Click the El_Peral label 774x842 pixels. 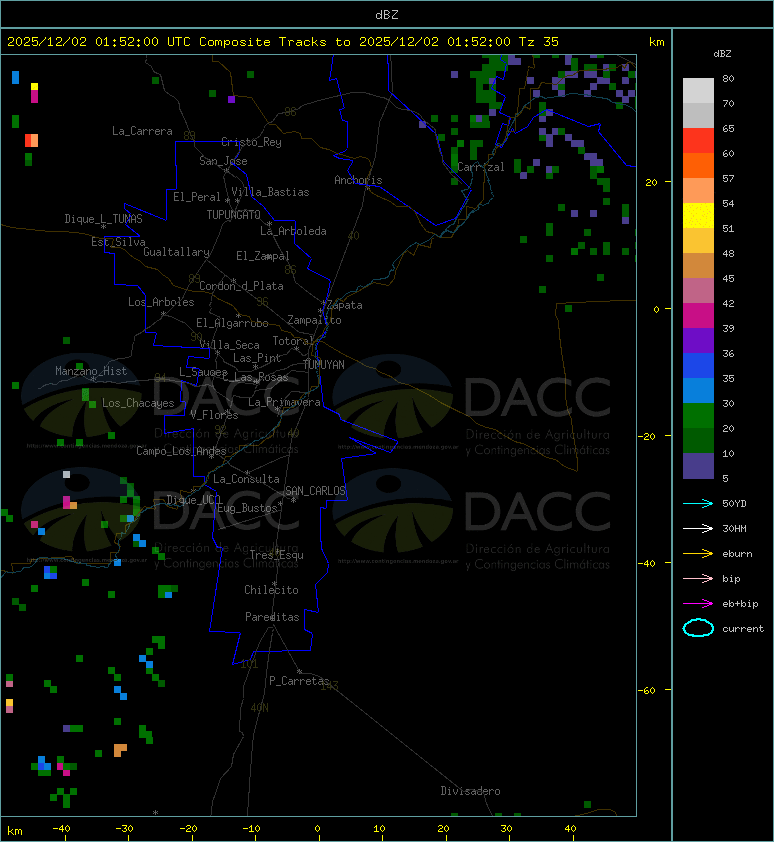[197, 197]
